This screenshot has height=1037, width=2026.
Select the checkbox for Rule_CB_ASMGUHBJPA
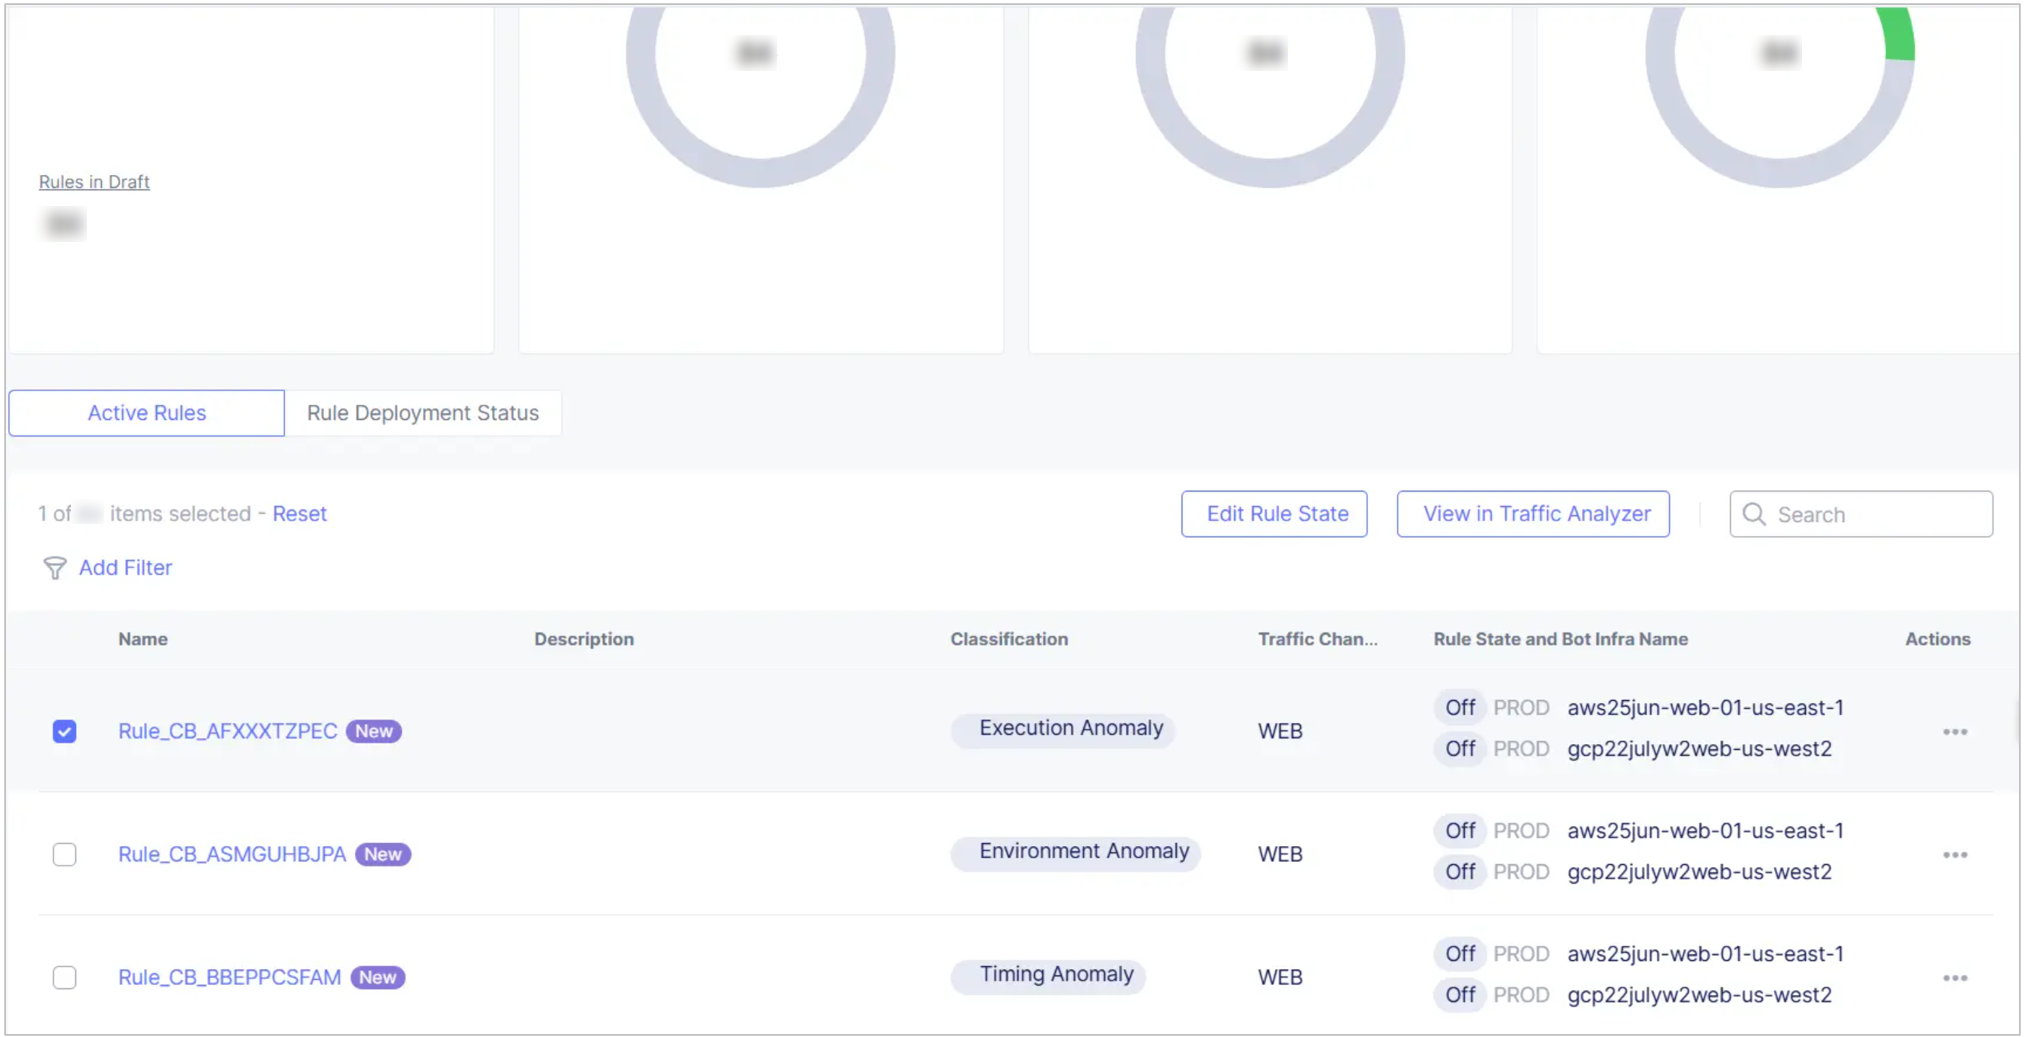click(64, 855)
